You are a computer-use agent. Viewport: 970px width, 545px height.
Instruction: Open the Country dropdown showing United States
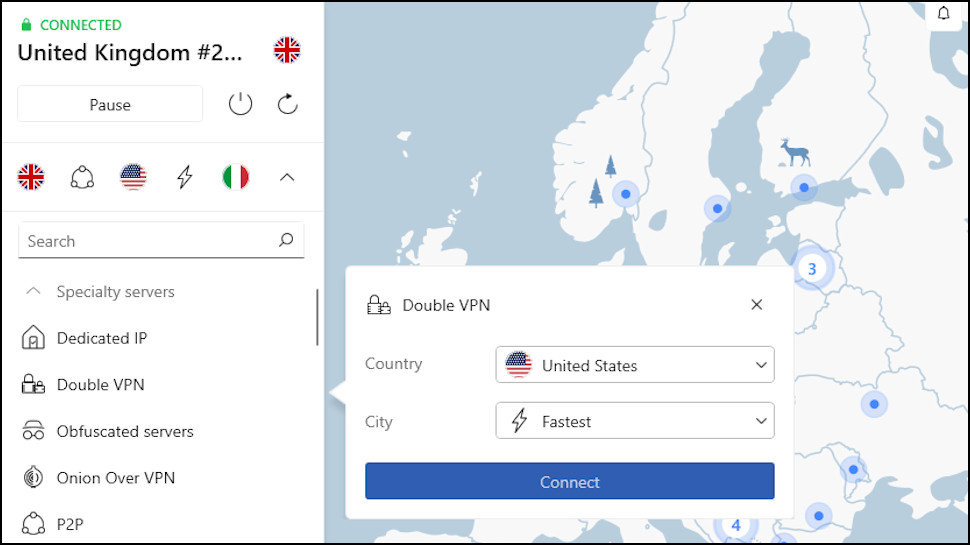(x=635, y=365)
